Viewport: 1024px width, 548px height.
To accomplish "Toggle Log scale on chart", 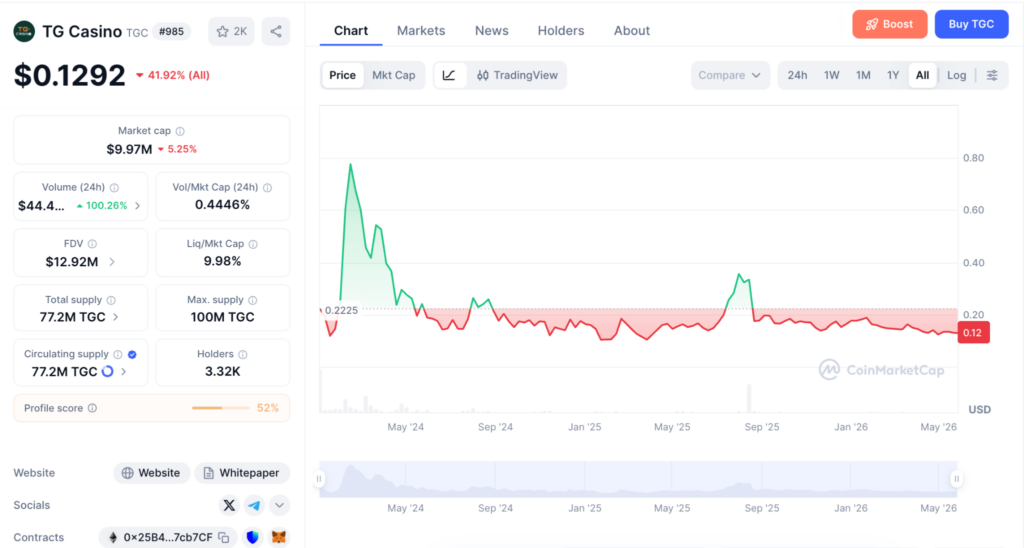I will pos(956,75).
